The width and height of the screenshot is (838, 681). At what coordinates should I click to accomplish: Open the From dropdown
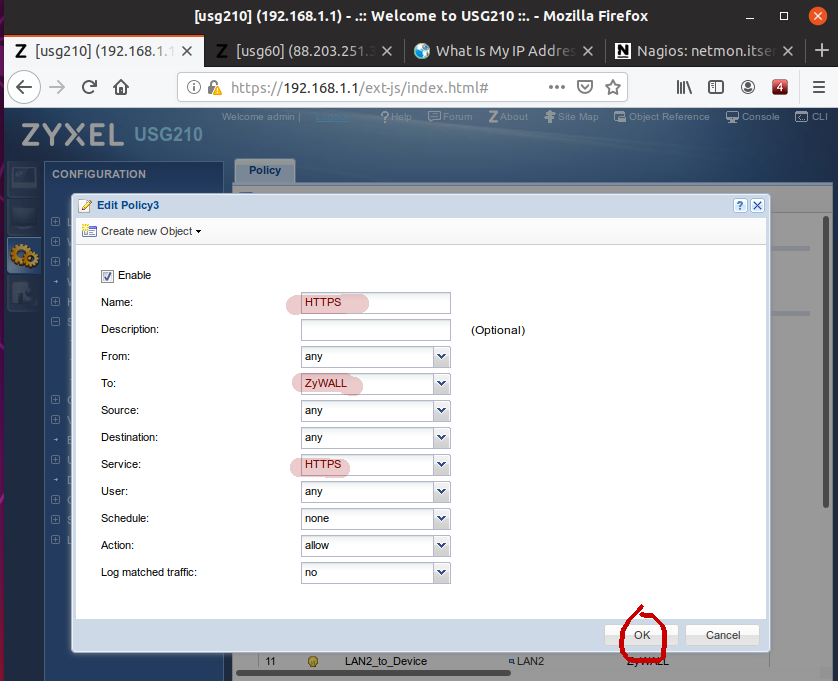pos(441,357)
